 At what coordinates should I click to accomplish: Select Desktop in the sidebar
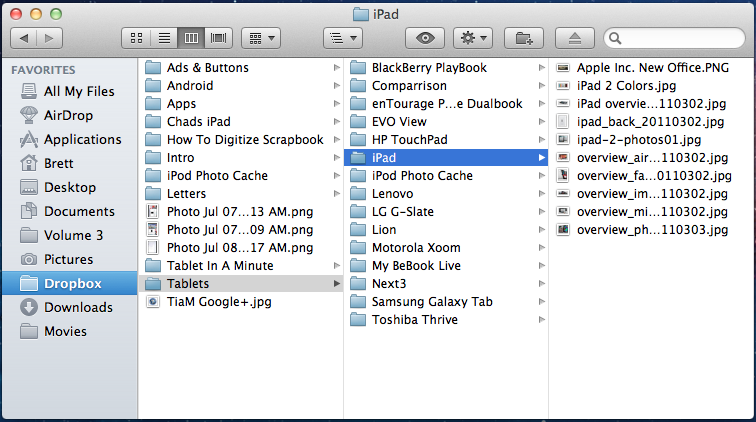(70, 187)
